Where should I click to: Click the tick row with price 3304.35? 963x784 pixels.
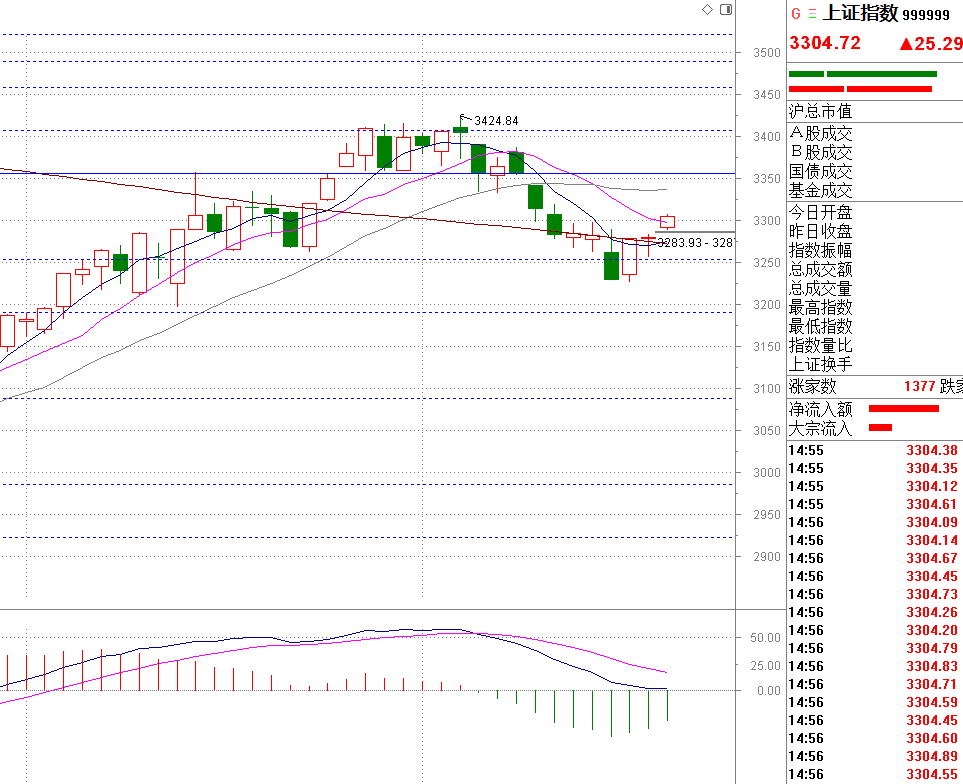(x=875, y=468)
